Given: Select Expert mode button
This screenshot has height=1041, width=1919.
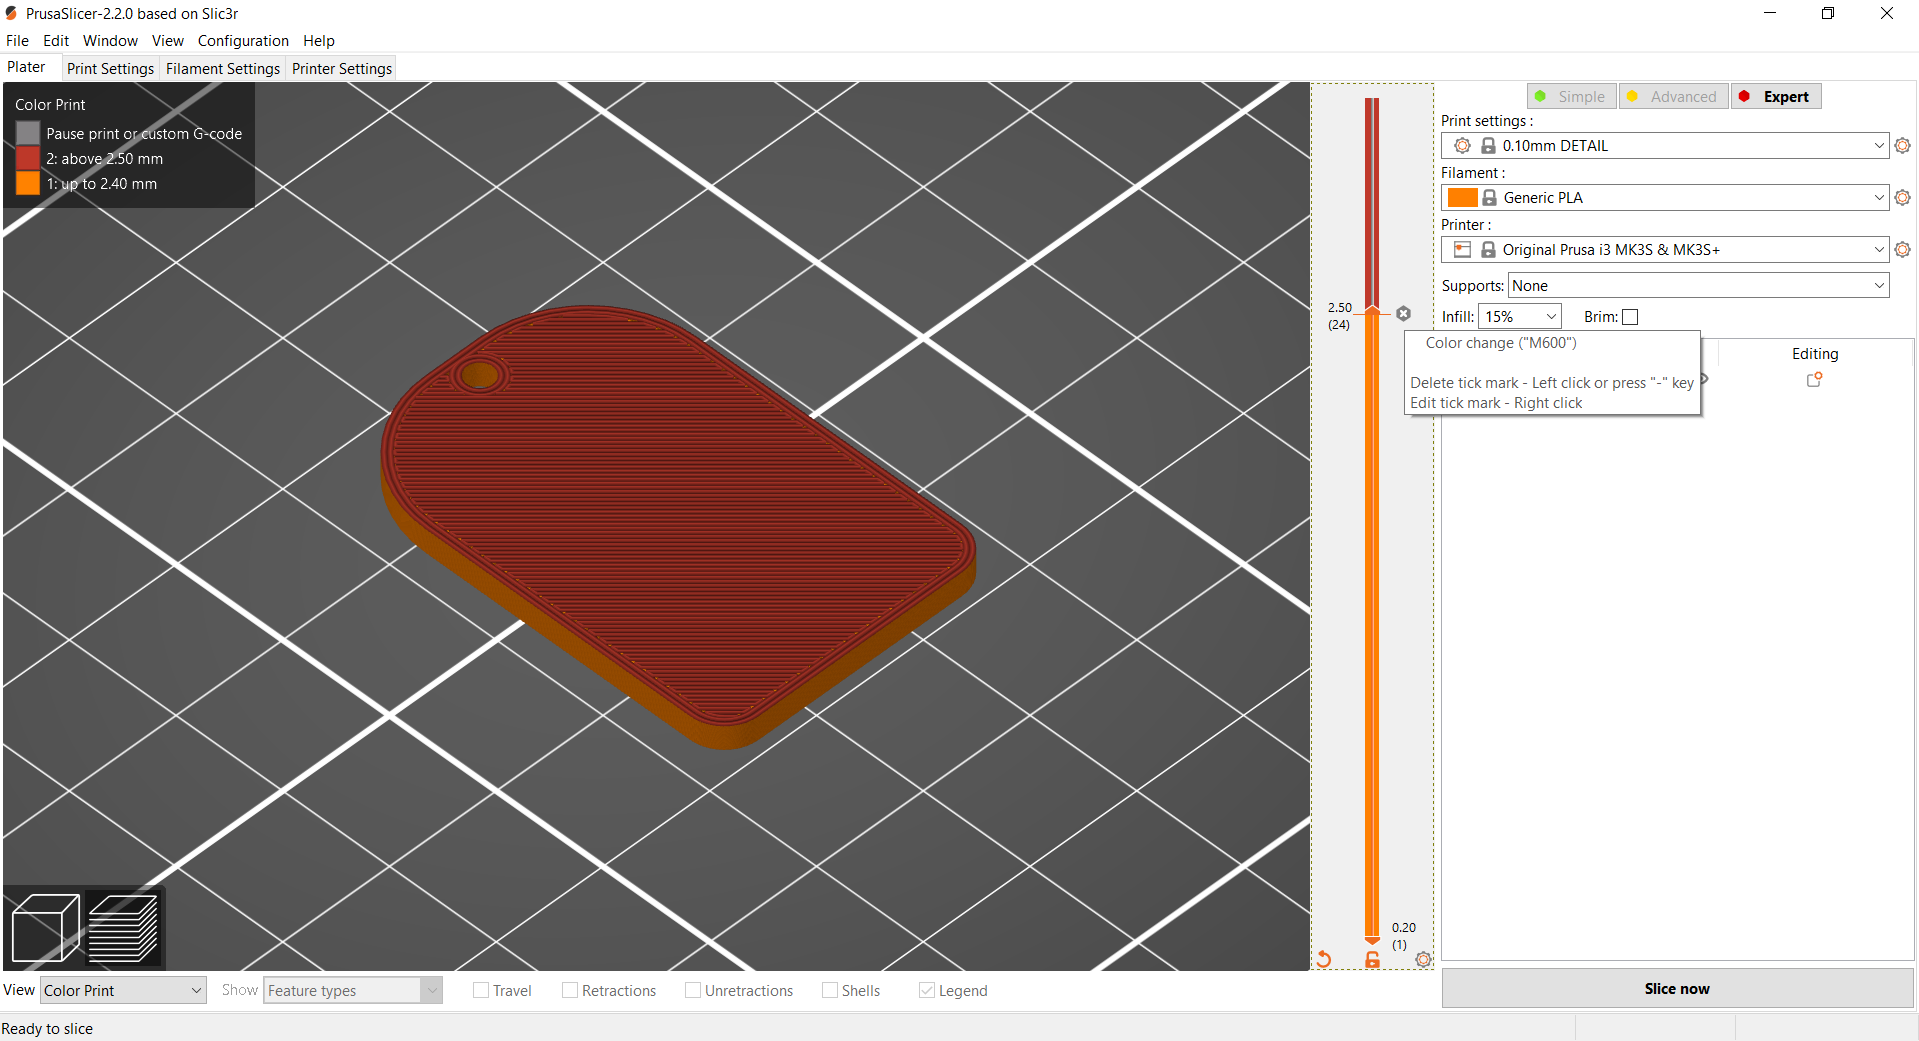Looking at the screenshot, I should (1776, 96).
